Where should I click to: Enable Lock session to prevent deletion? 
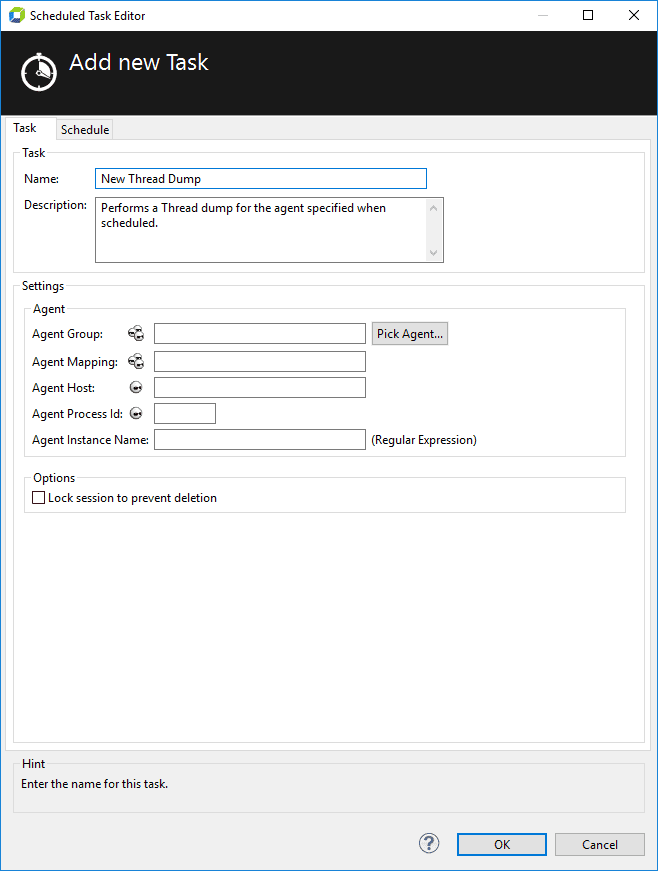tap(38, 498)
